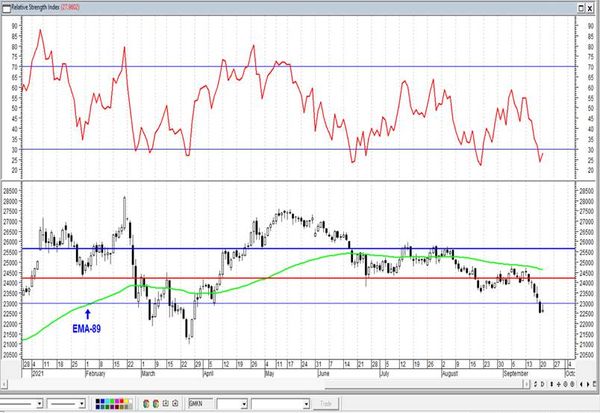This screenshot has width=600, height=413.
Task: Click the black left-arrow chart navigation icon
Action: [x=581, y=384]
